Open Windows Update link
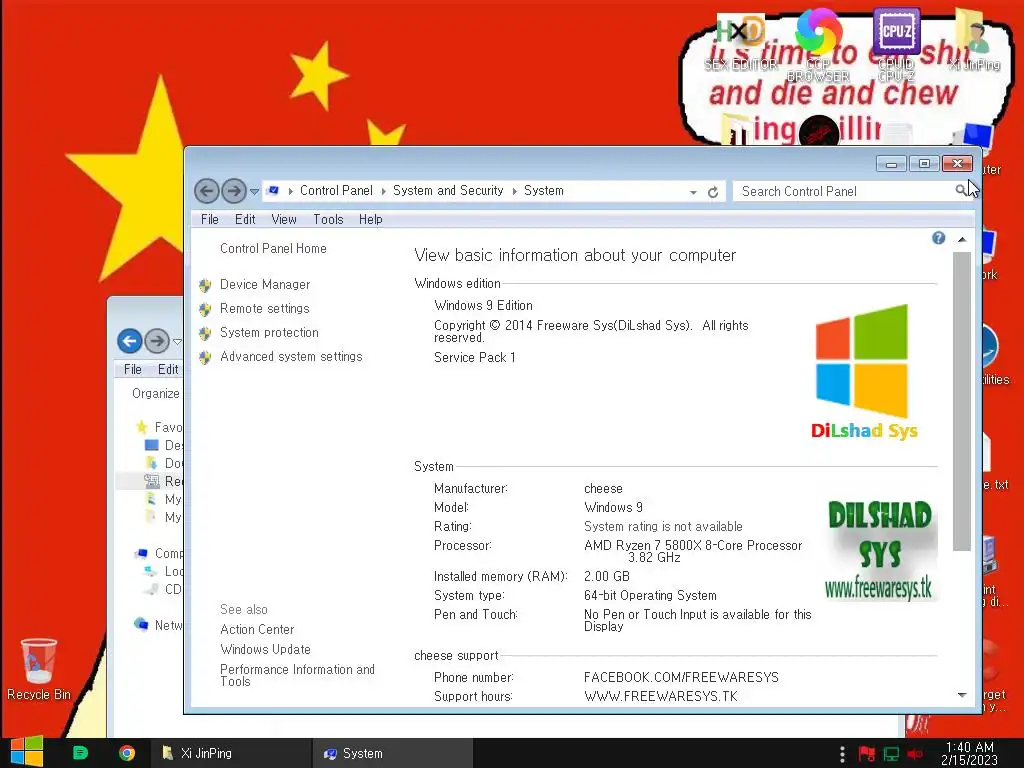The height and width of the screenshot is (768, 1024). [x=265, y=650]
